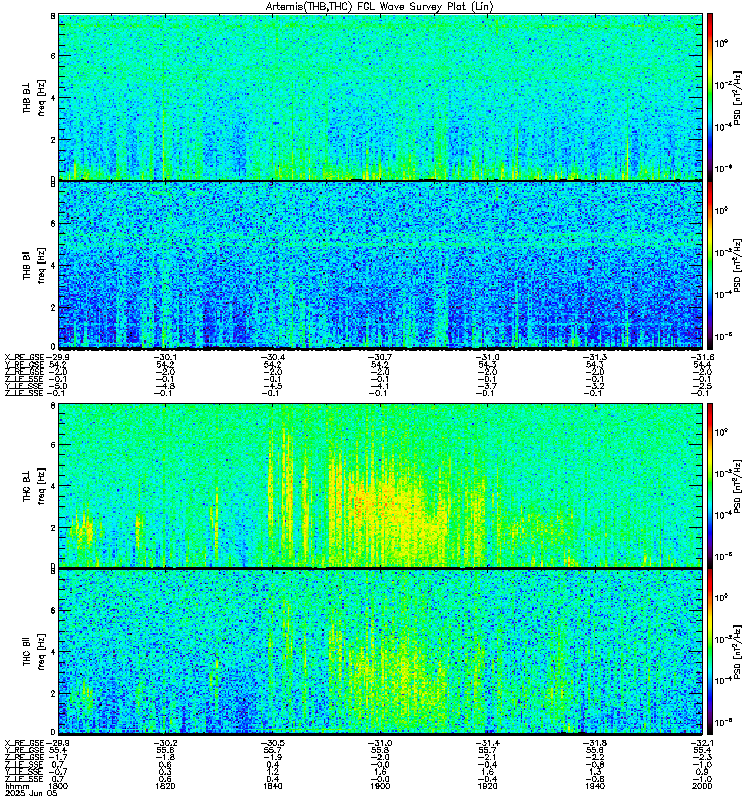This screenshot has height=800, width=750.
Task: Click the THC B-parallel PSD [nT²/Hz] colorbar label
Action: click(737, 652)
